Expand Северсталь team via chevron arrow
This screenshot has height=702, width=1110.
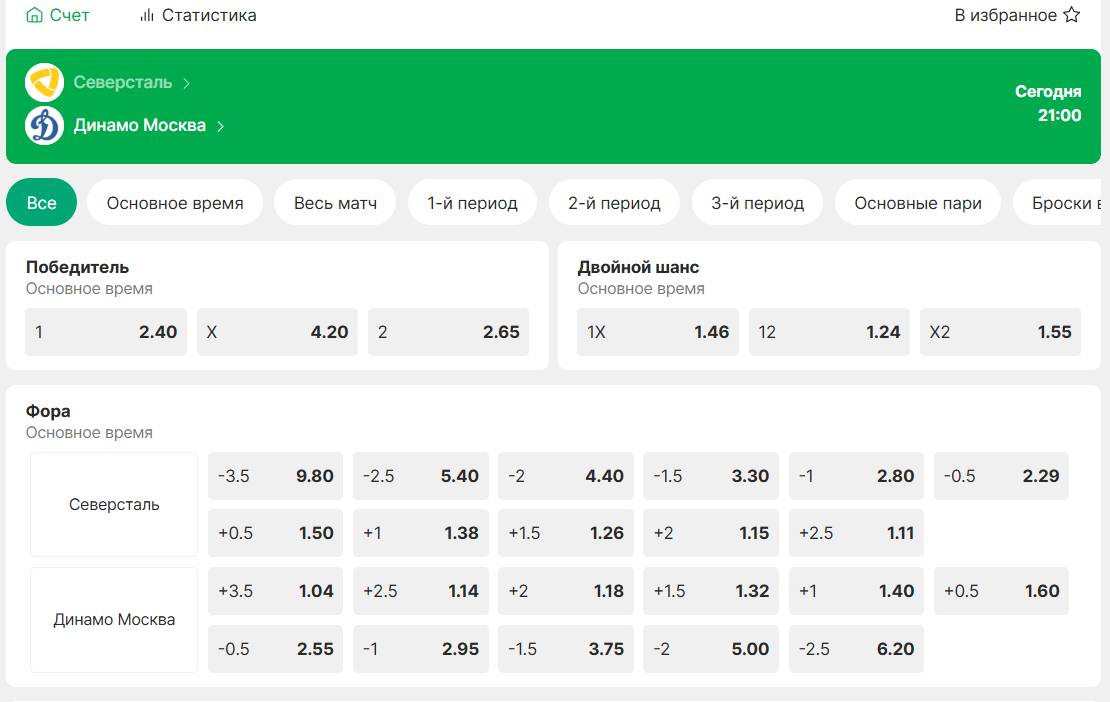[x=187, y=83]
